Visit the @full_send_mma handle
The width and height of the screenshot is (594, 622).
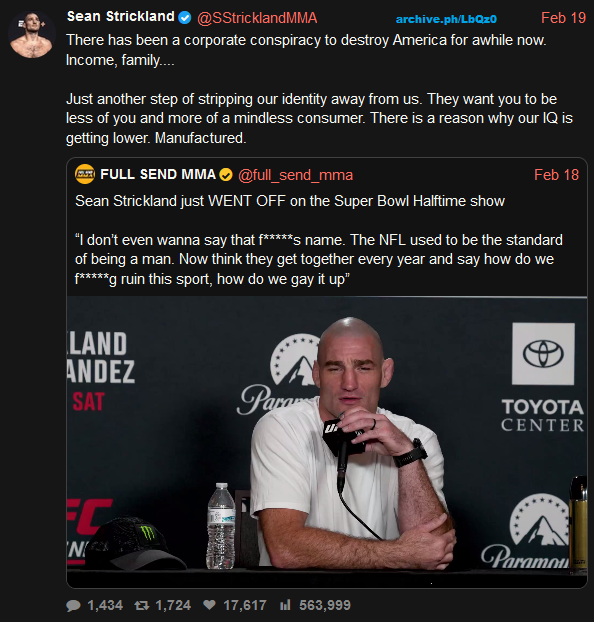[x=295, y=175]
